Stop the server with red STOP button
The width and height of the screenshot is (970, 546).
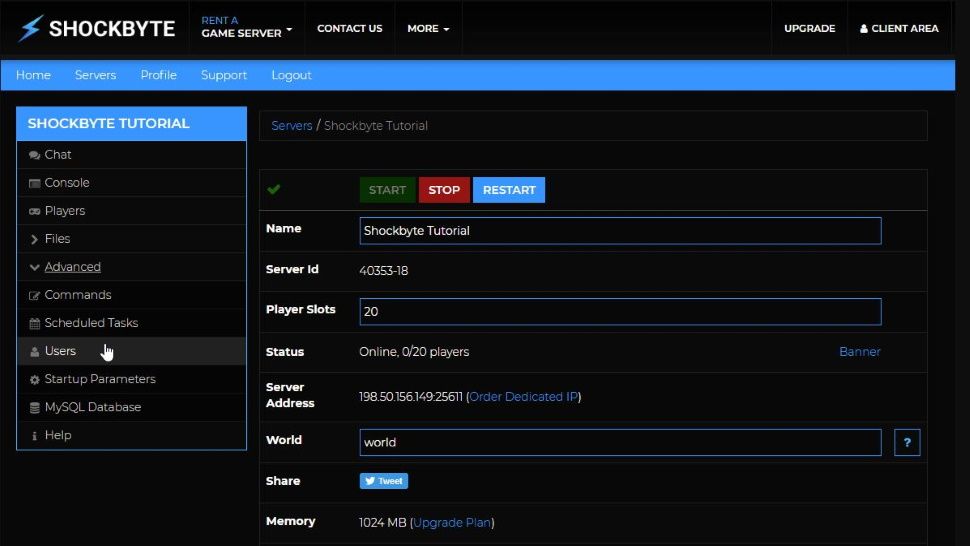(444, 190)
